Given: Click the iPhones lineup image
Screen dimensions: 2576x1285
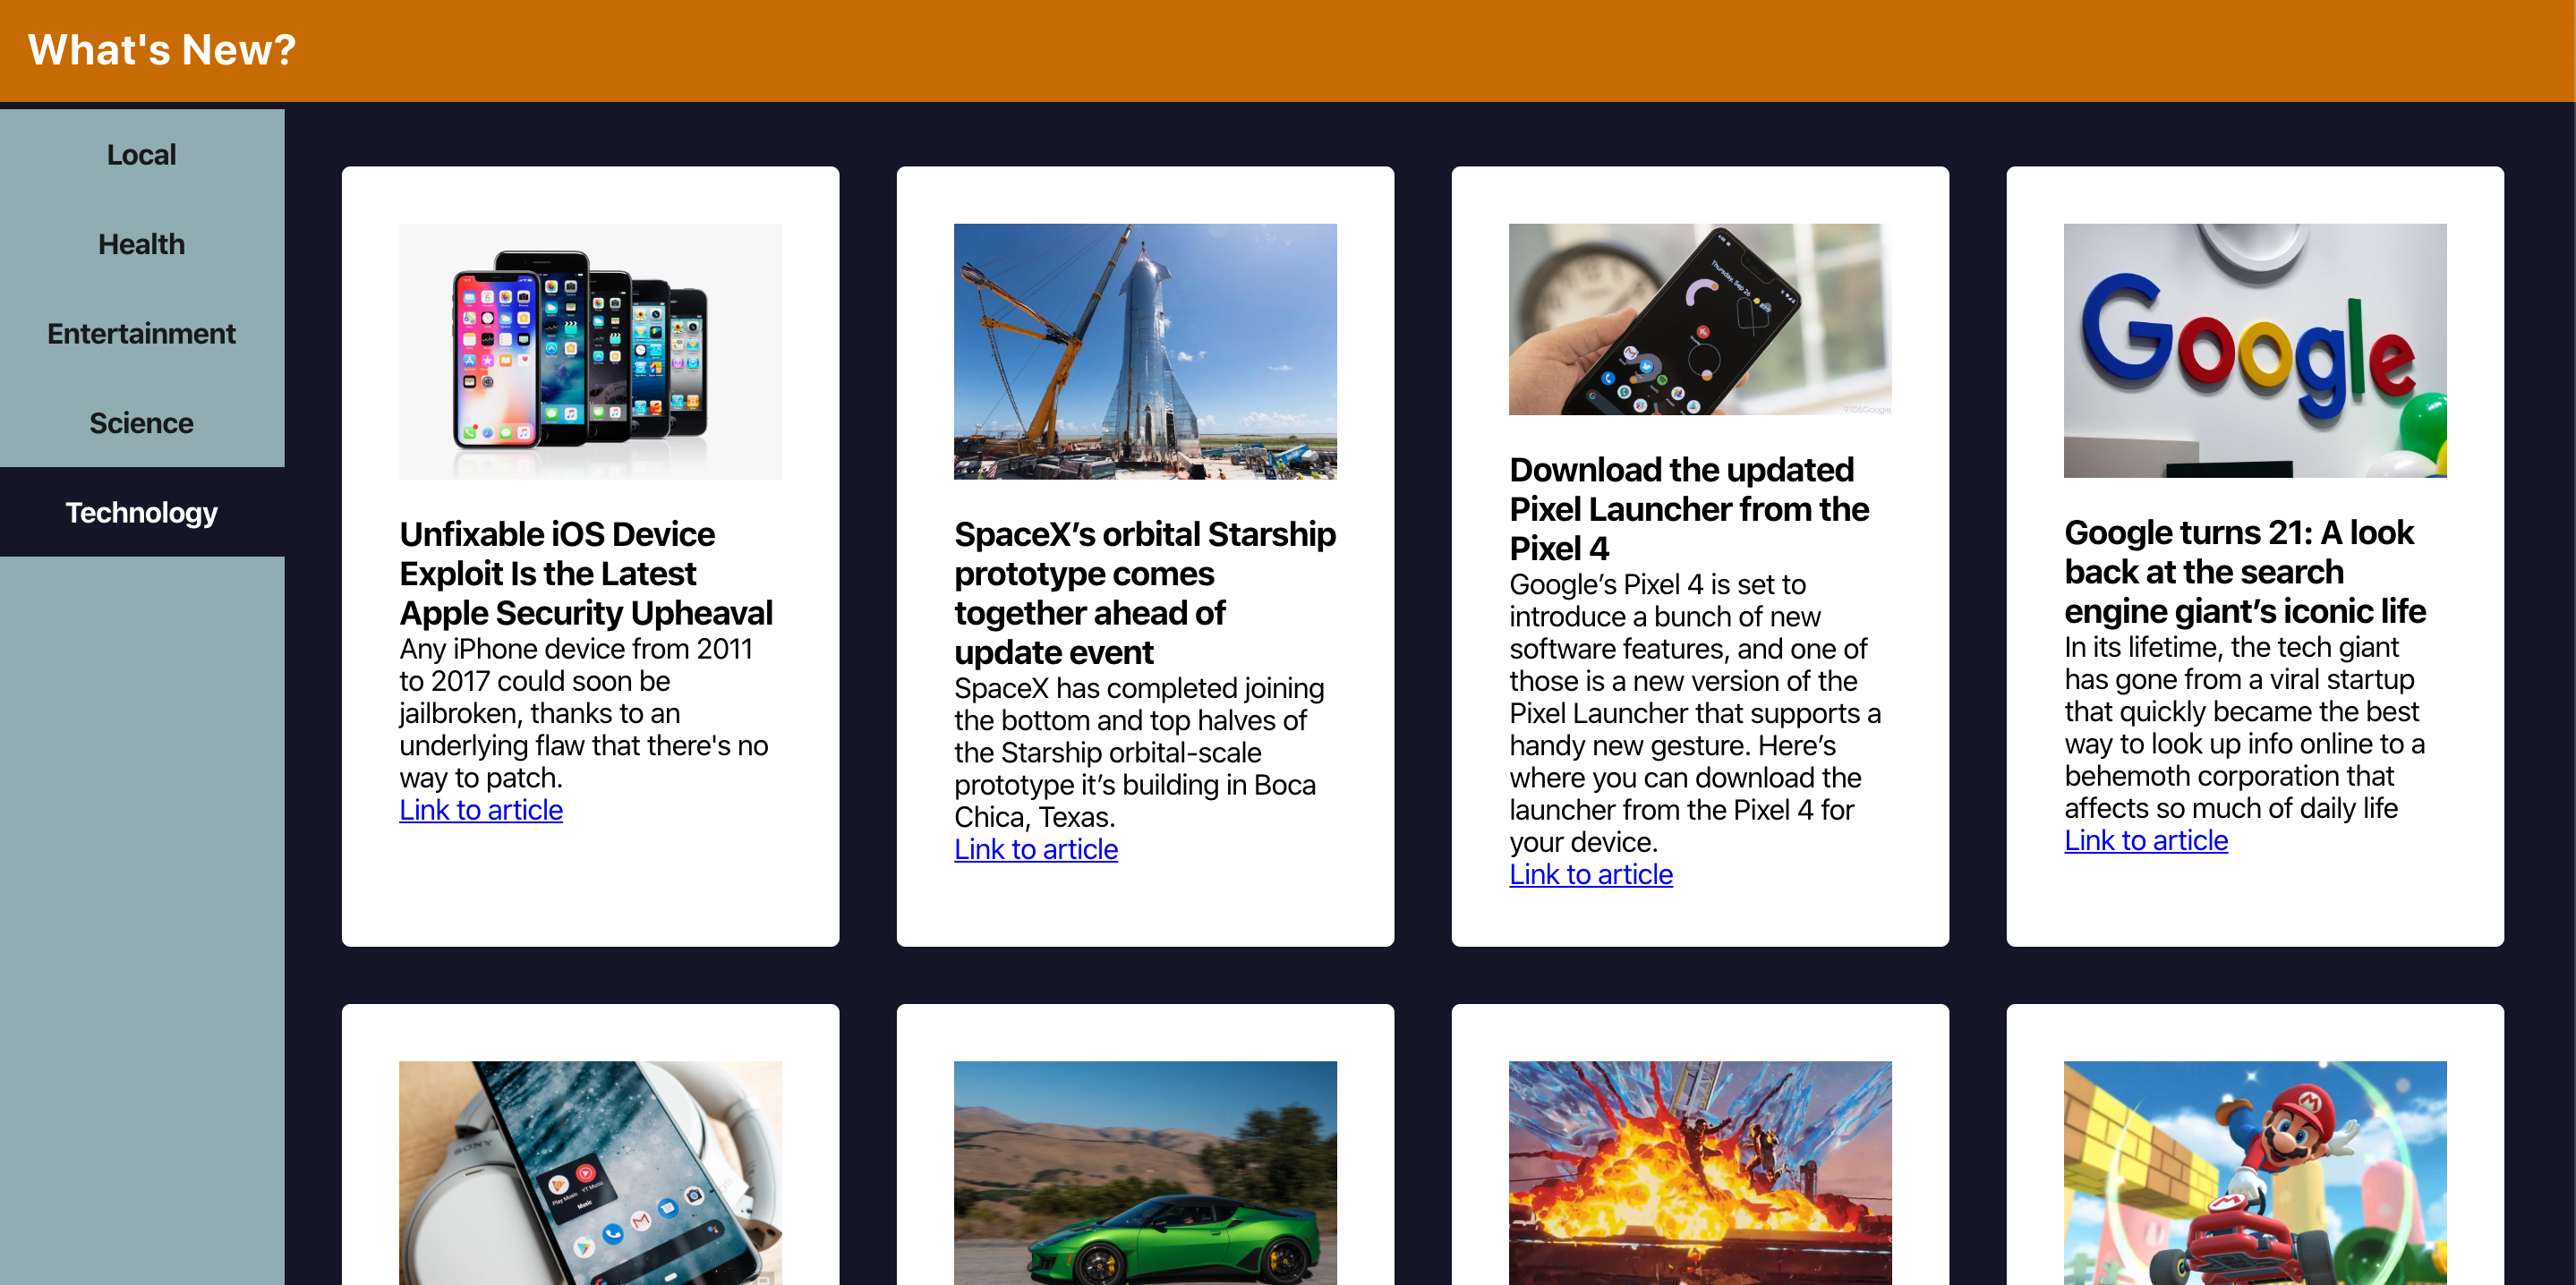Looking at the screenshot, I should pos(590,351).
